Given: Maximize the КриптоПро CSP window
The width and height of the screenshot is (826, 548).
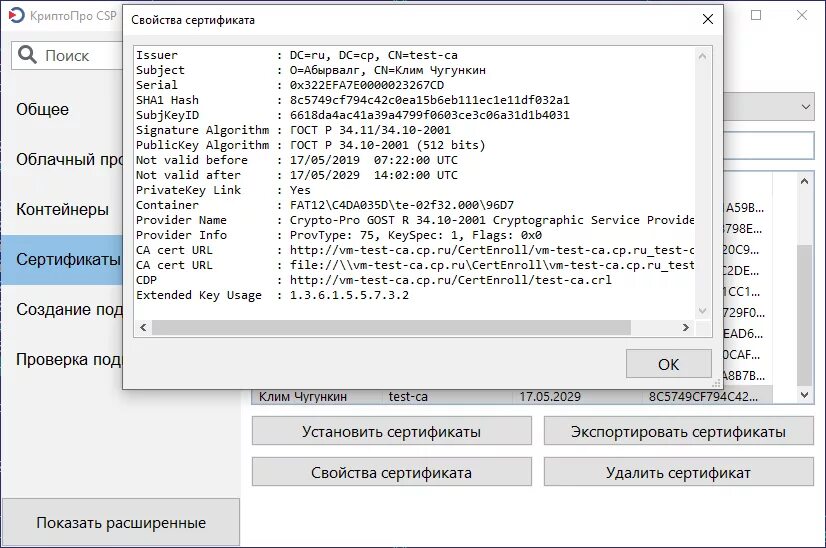Looking at the screenshot, I should [756, 15].
